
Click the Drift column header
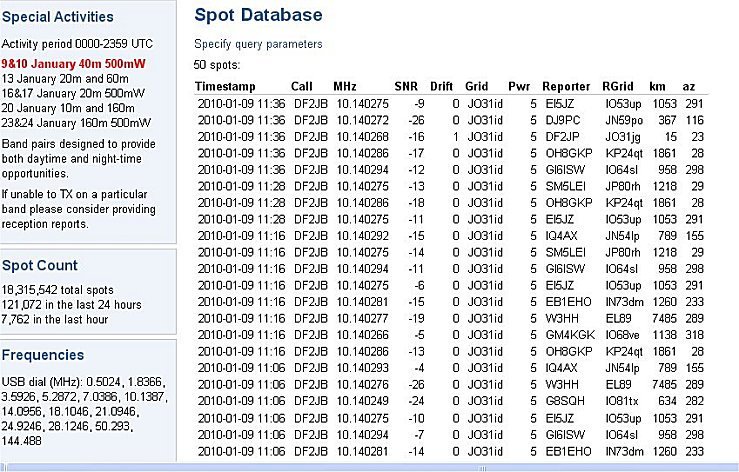click(x=442, y=86)
